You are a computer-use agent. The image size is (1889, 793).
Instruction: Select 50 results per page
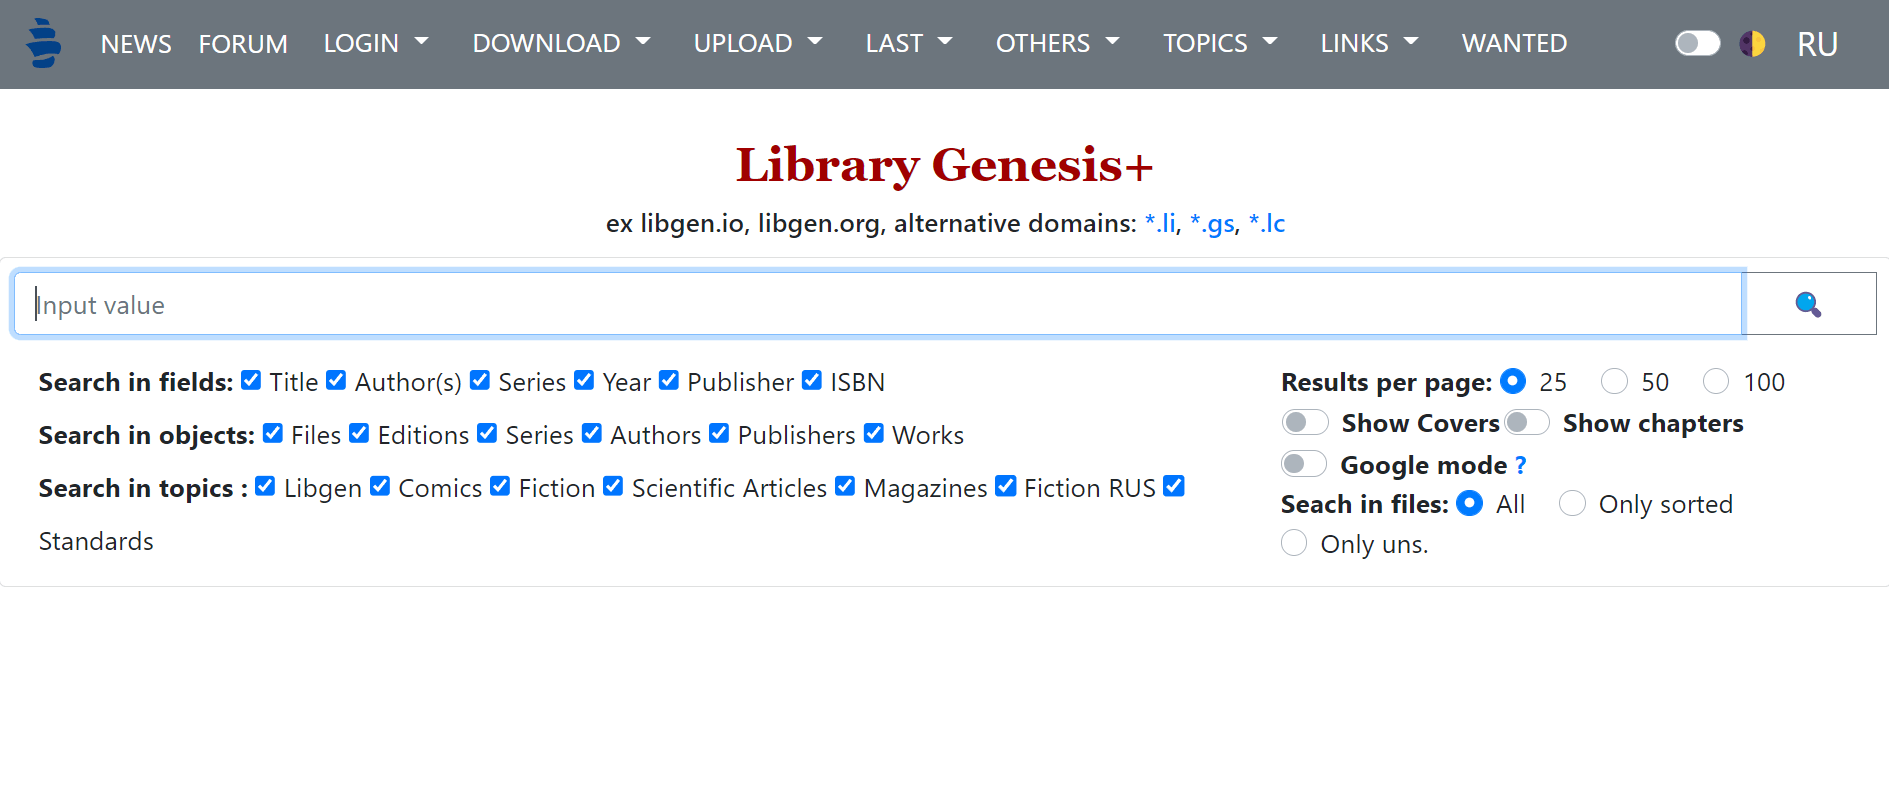[1614, 381]
